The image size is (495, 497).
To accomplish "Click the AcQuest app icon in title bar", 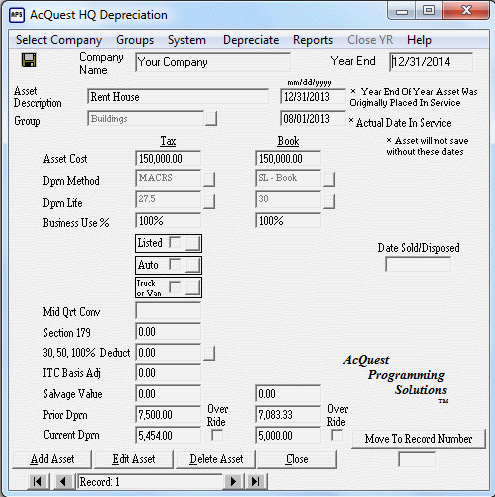I will click(17, 15).
